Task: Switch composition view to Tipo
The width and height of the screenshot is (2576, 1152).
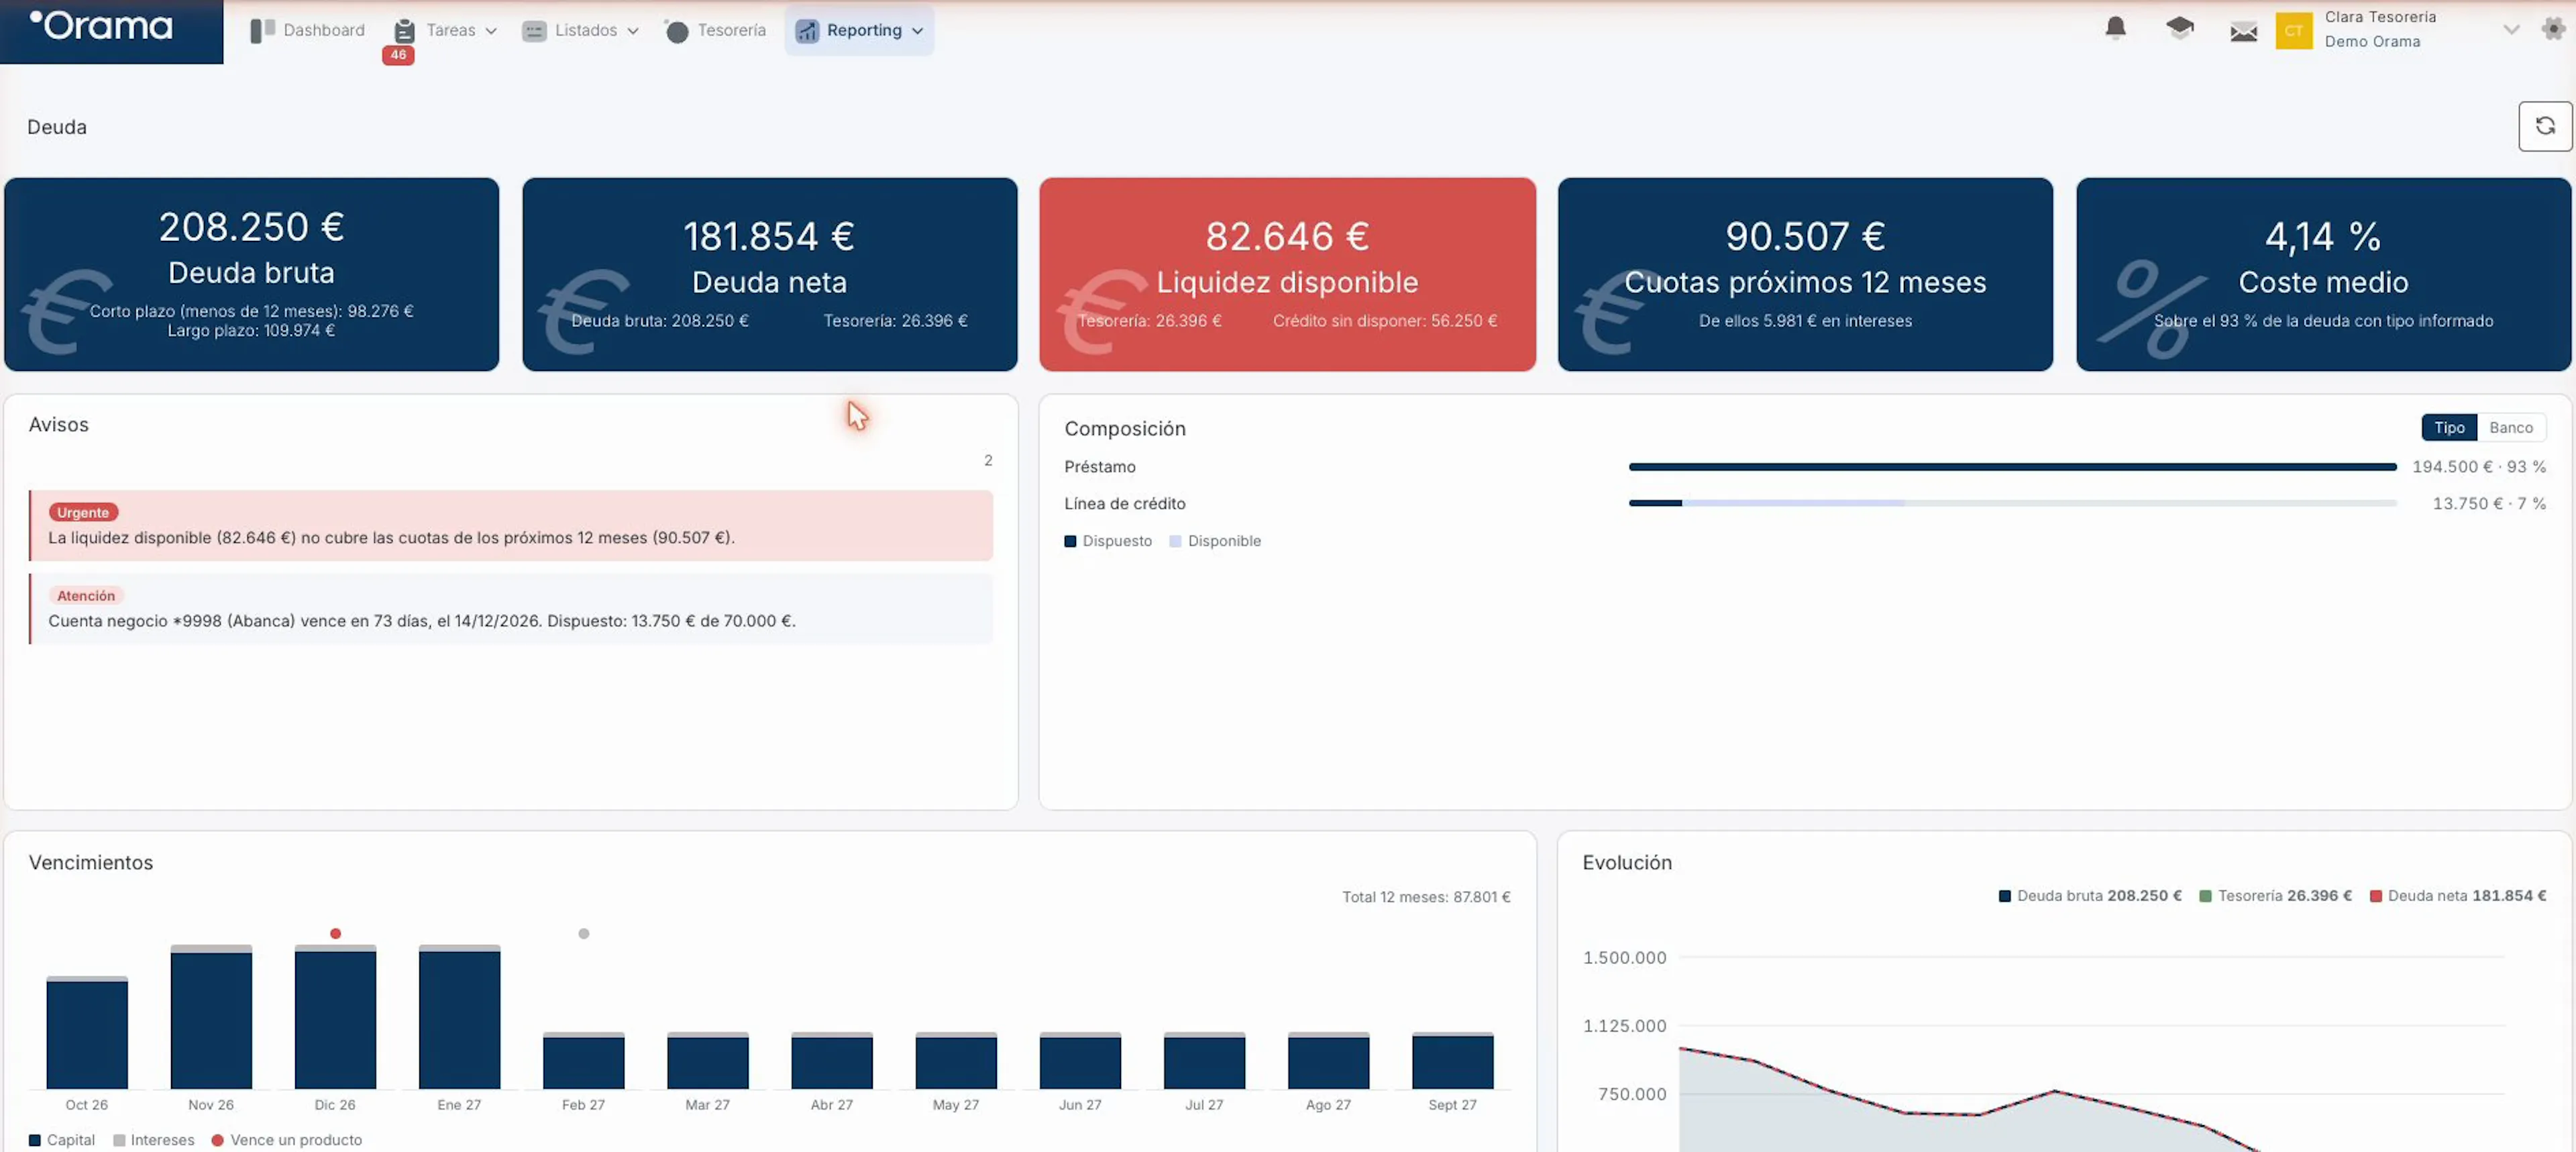Action: (2448, 427)
